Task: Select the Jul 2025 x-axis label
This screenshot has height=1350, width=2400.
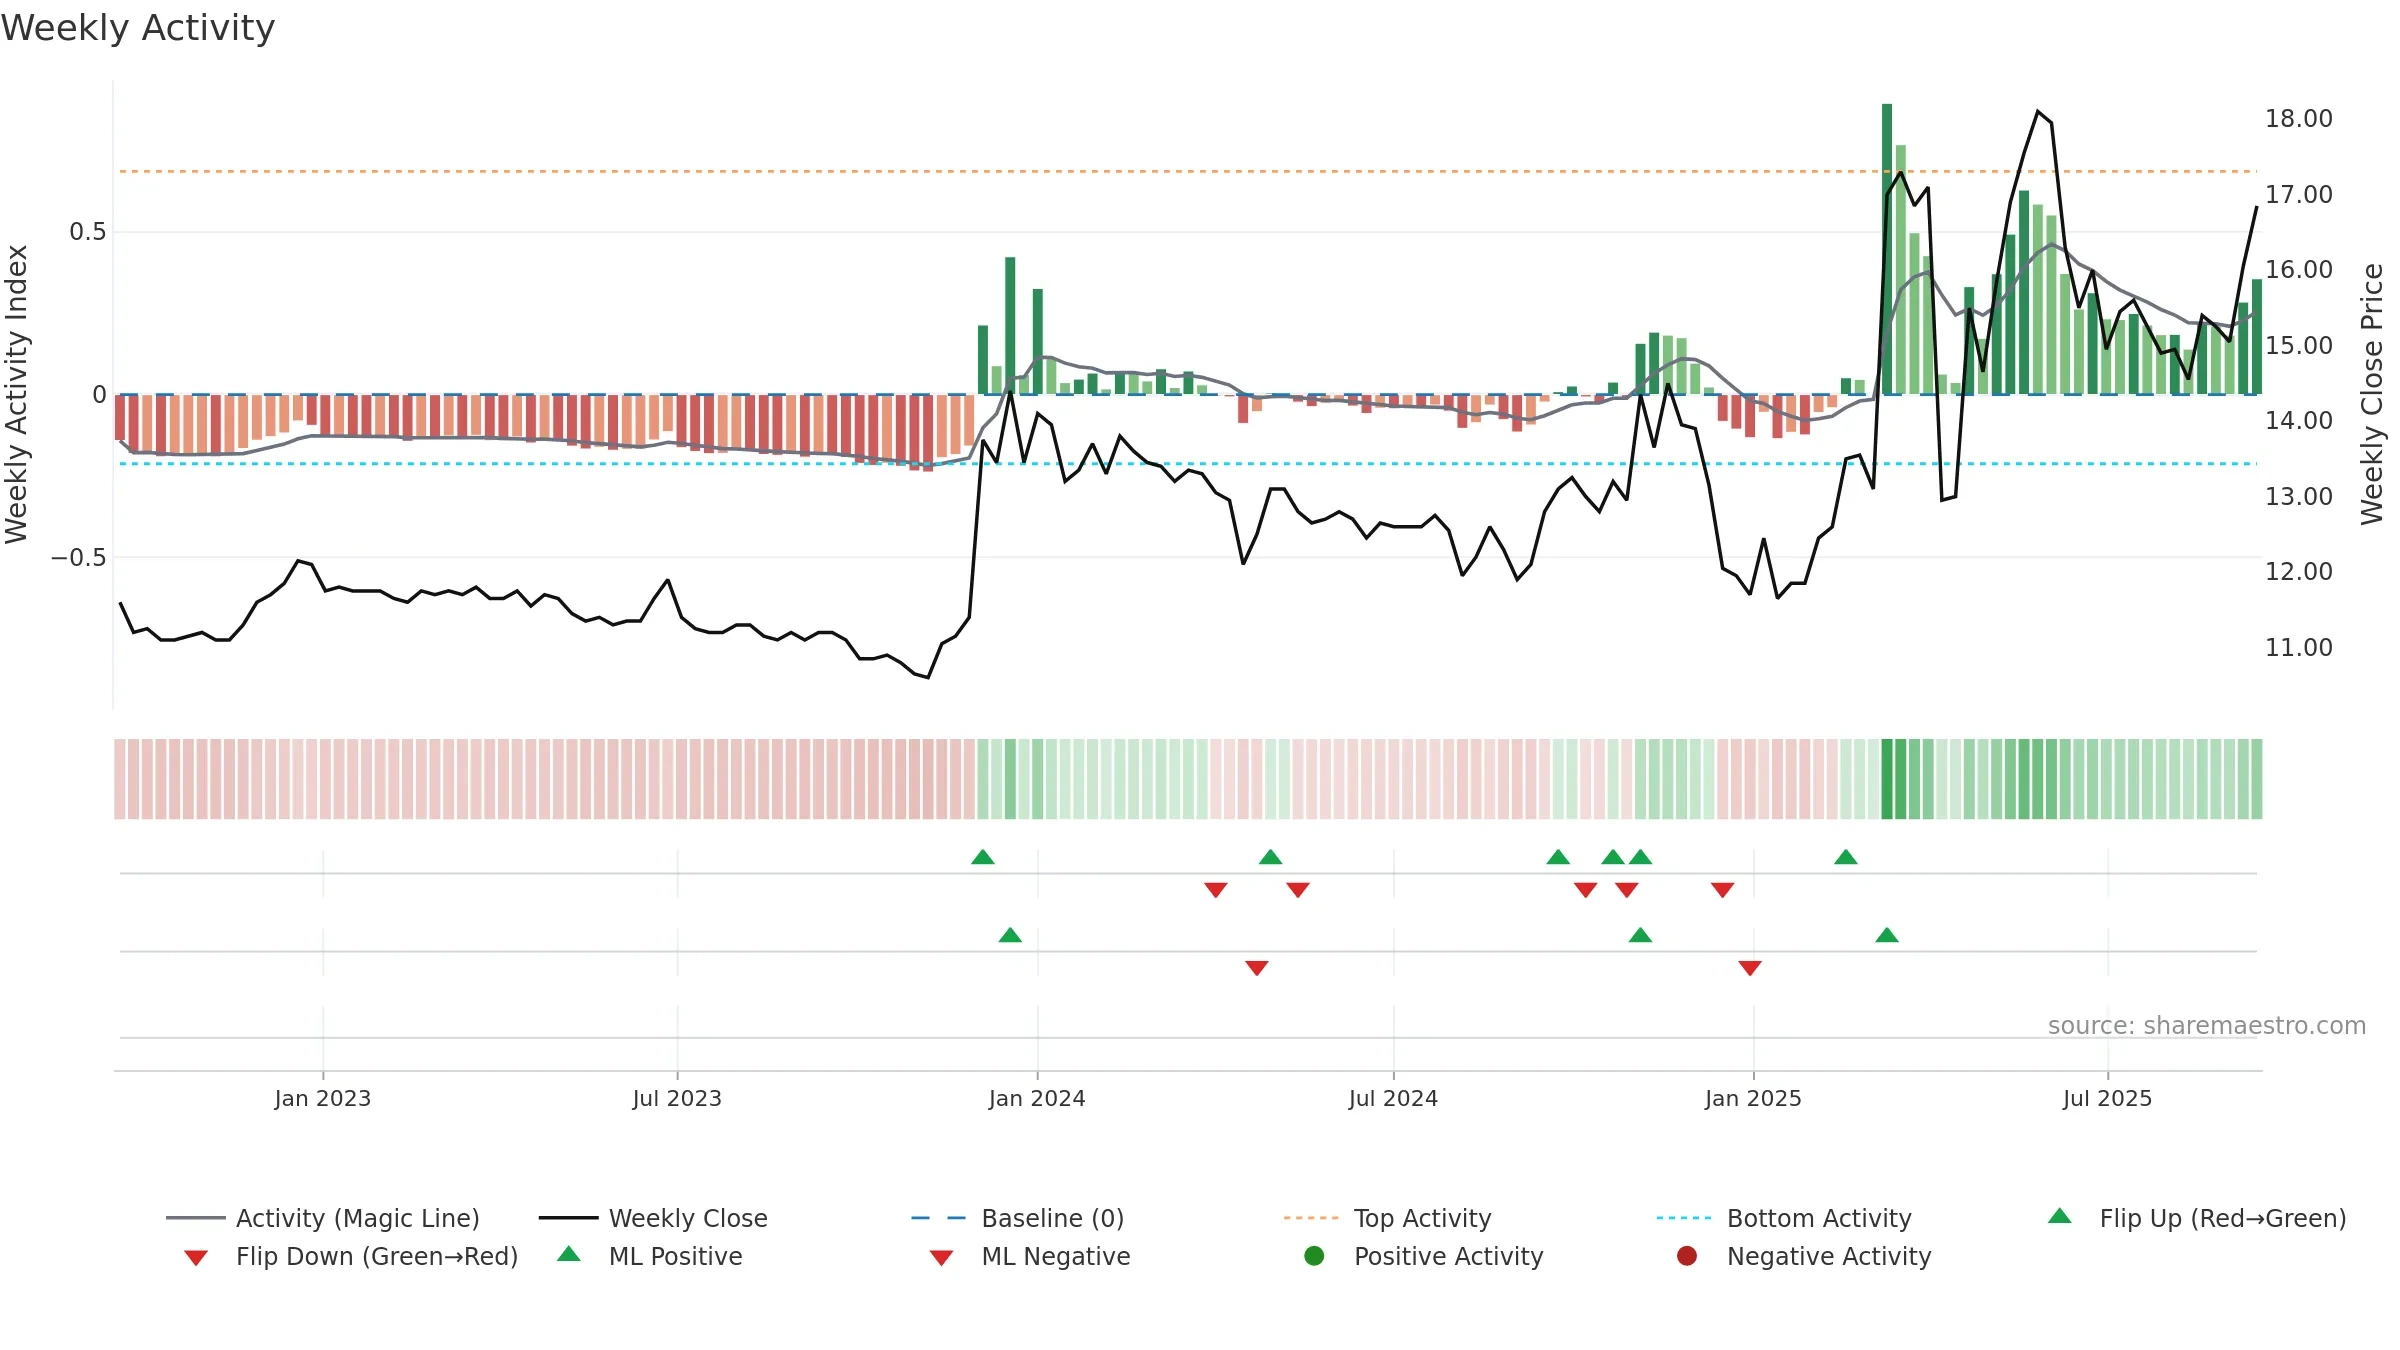Action: click(2107, 1098)
